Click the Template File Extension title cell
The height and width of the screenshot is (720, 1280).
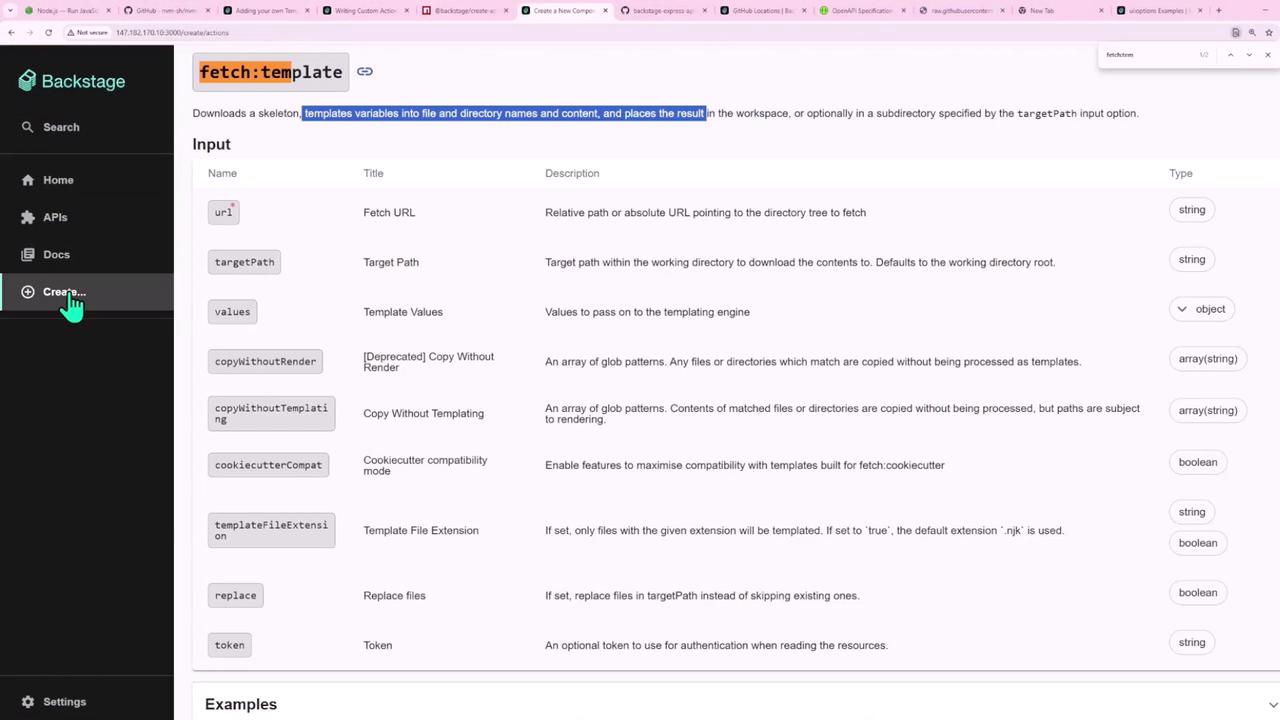[421, 531]
